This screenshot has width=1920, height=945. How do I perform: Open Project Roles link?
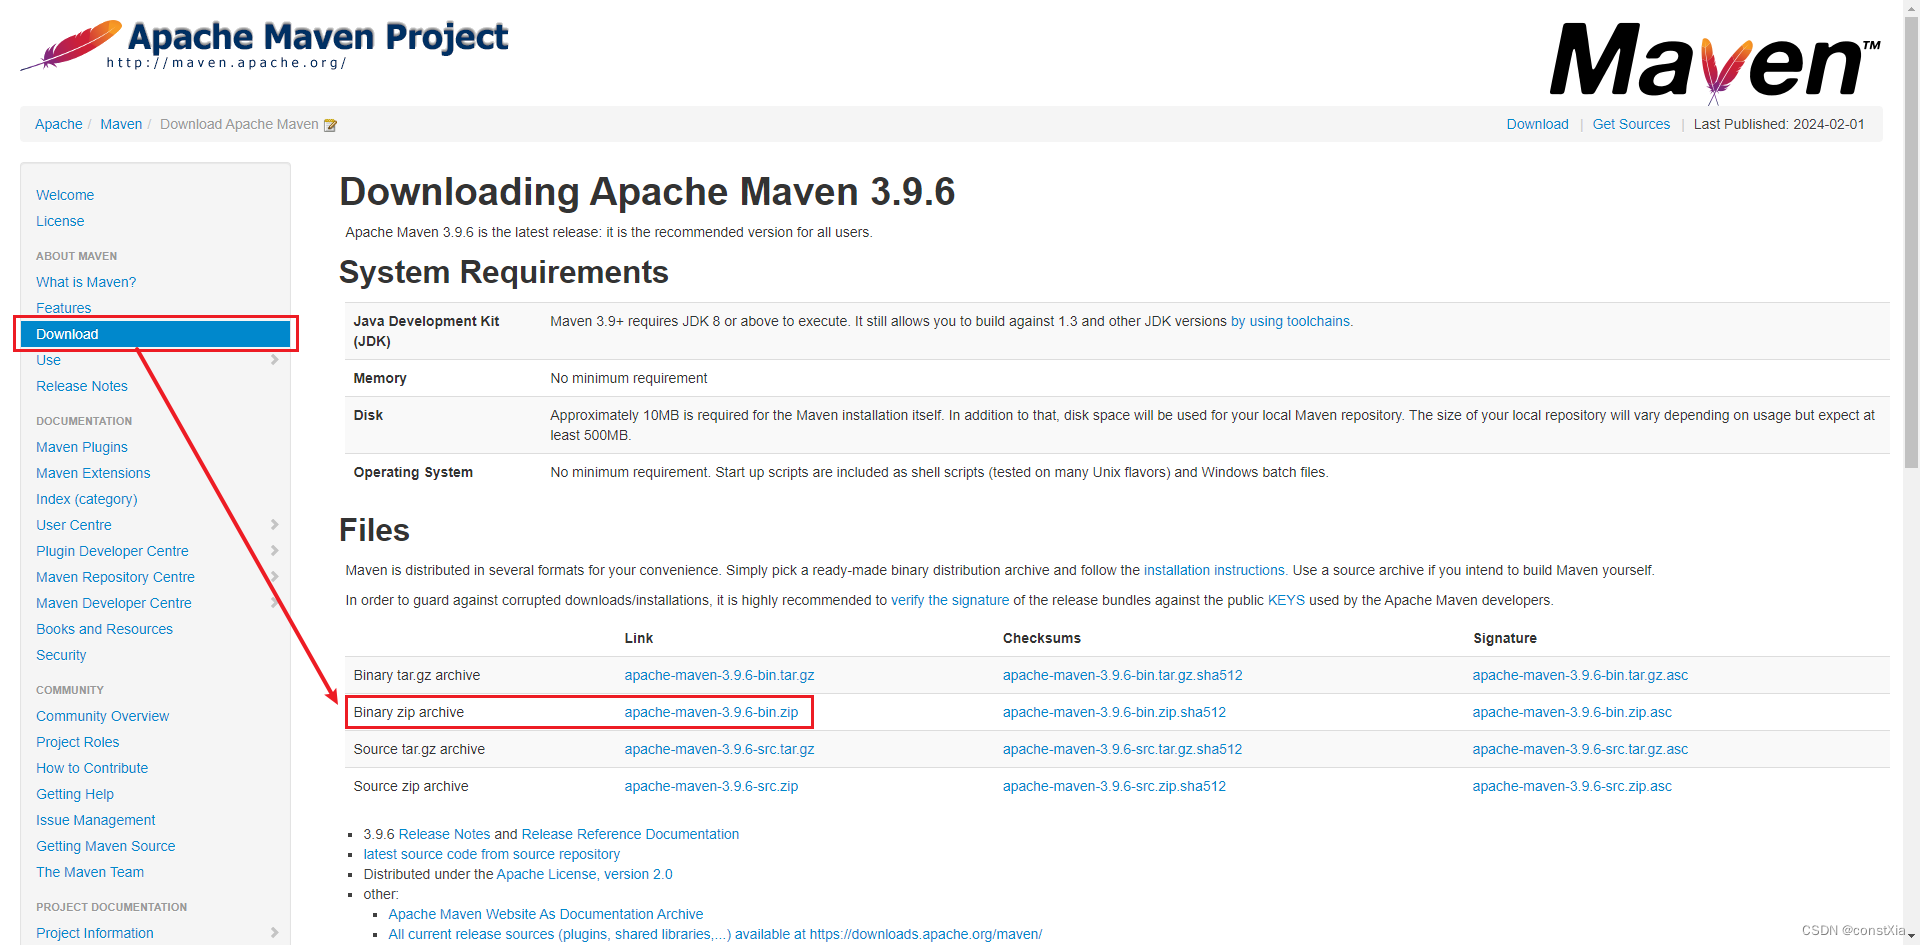point(78,742)
